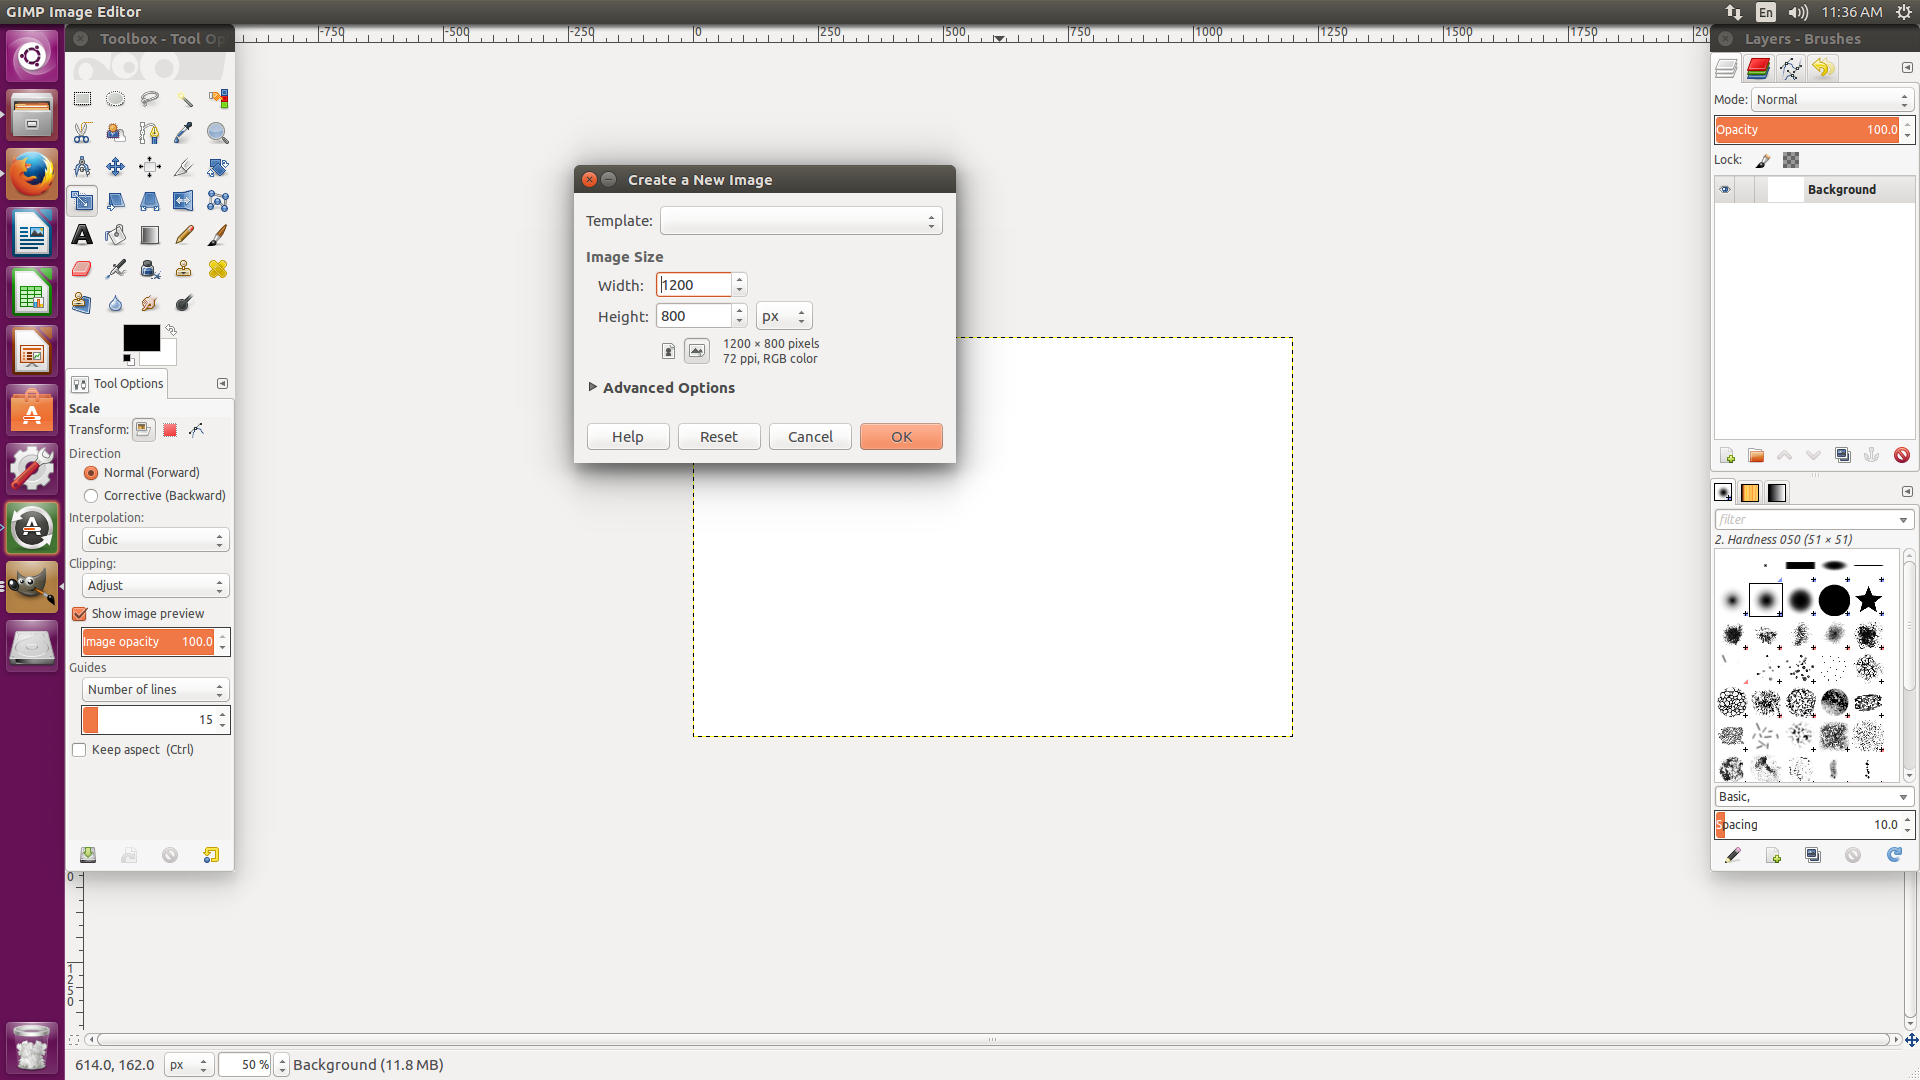The image size is (1920, 1080).
Task: Open the Interpolation dropdown
Action: click(153, 538)
